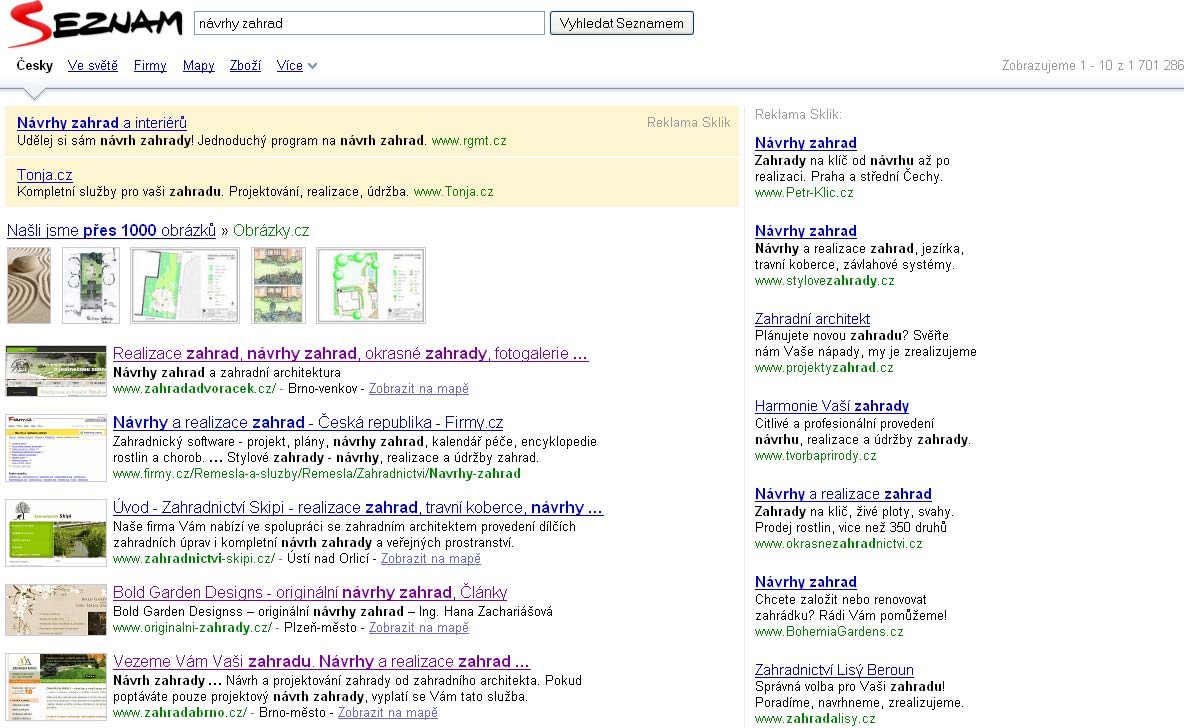
Task: Click the www.okrasnezahradnictvi.cz URL
Action: click(838, 544)
